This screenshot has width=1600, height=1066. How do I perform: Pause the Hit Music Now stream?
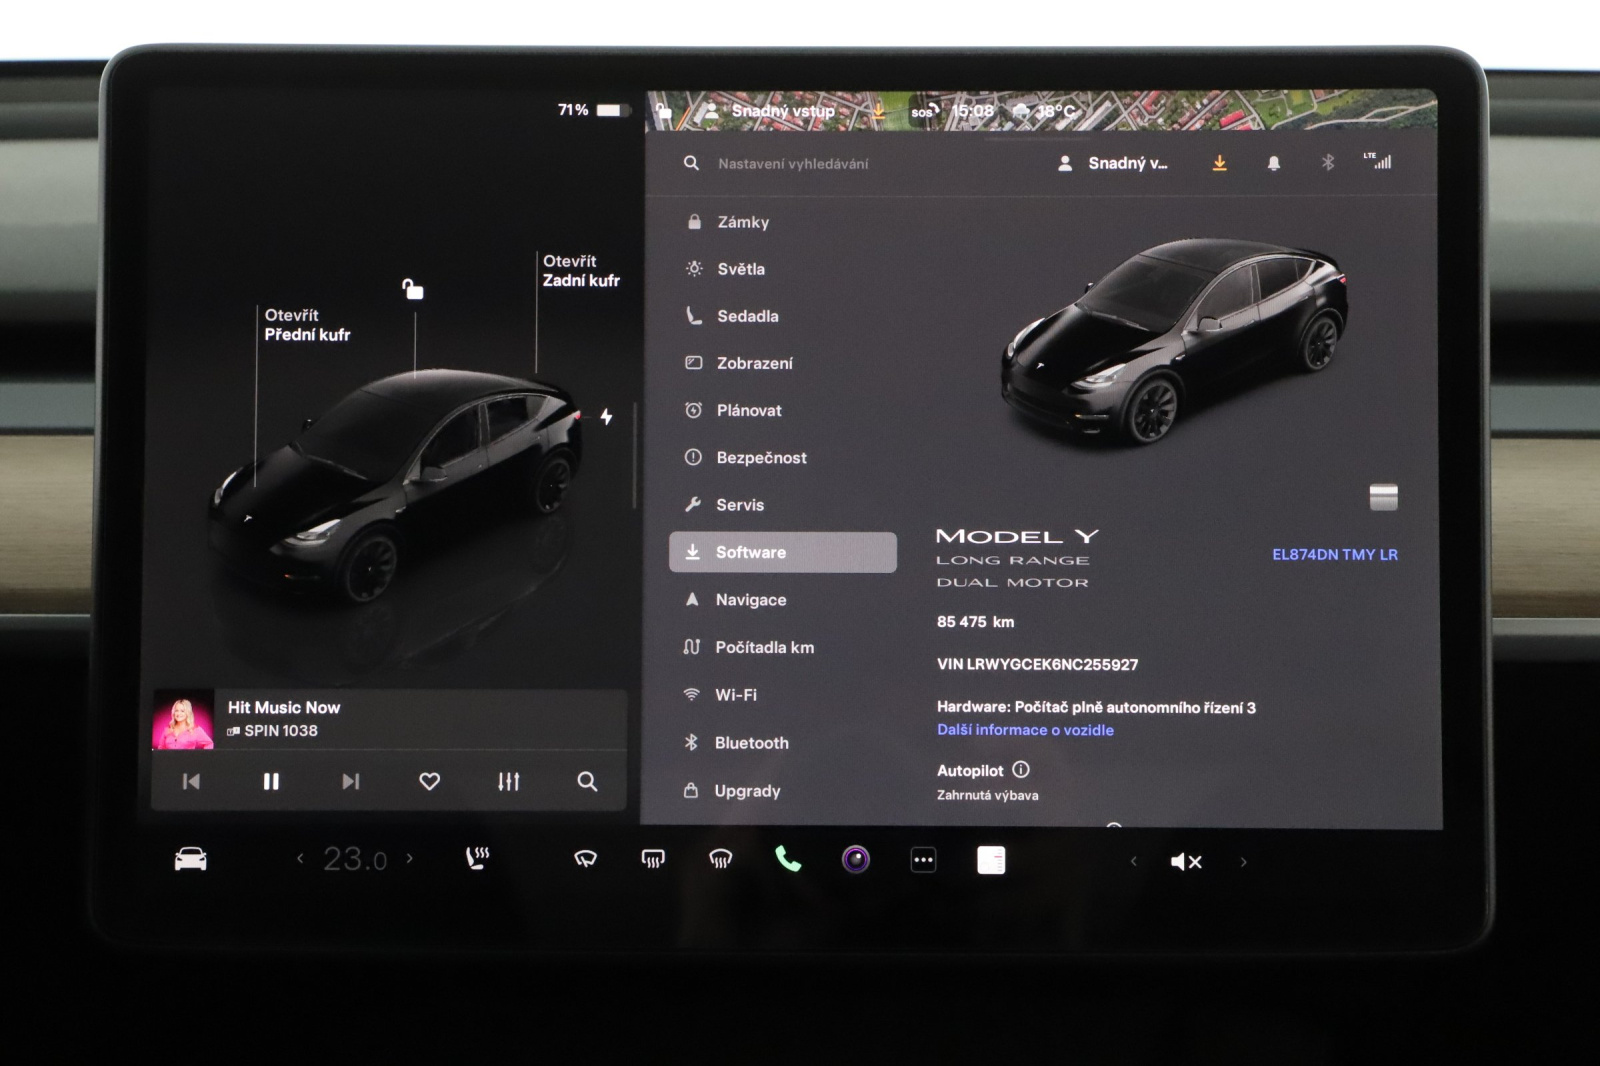point(271,781)
